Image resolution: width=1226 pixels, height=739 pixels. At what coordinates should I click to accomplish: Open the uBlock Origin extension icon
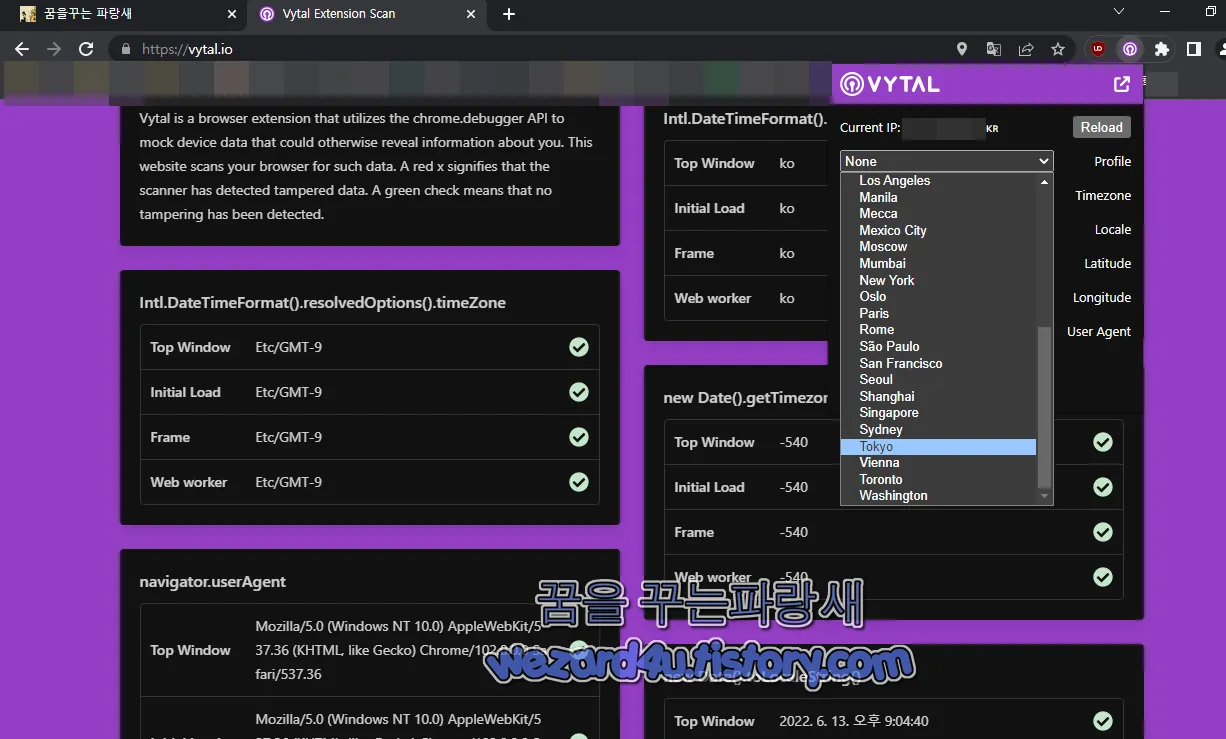pyautogui.click(x=1098, y=49)
